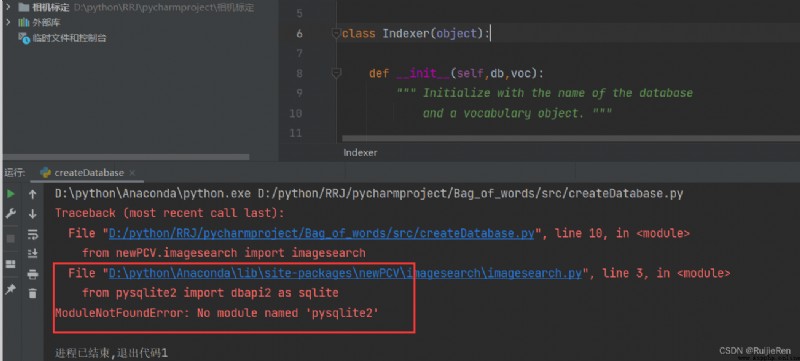This screenshot has height=361, width=800.
Task: Fold the class Indexer gutter marker
Action: pos(336,34)
